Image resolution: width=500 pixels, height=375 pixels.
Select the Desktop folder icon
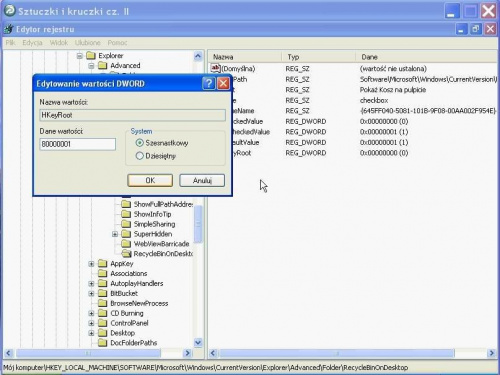pos(103,333)
